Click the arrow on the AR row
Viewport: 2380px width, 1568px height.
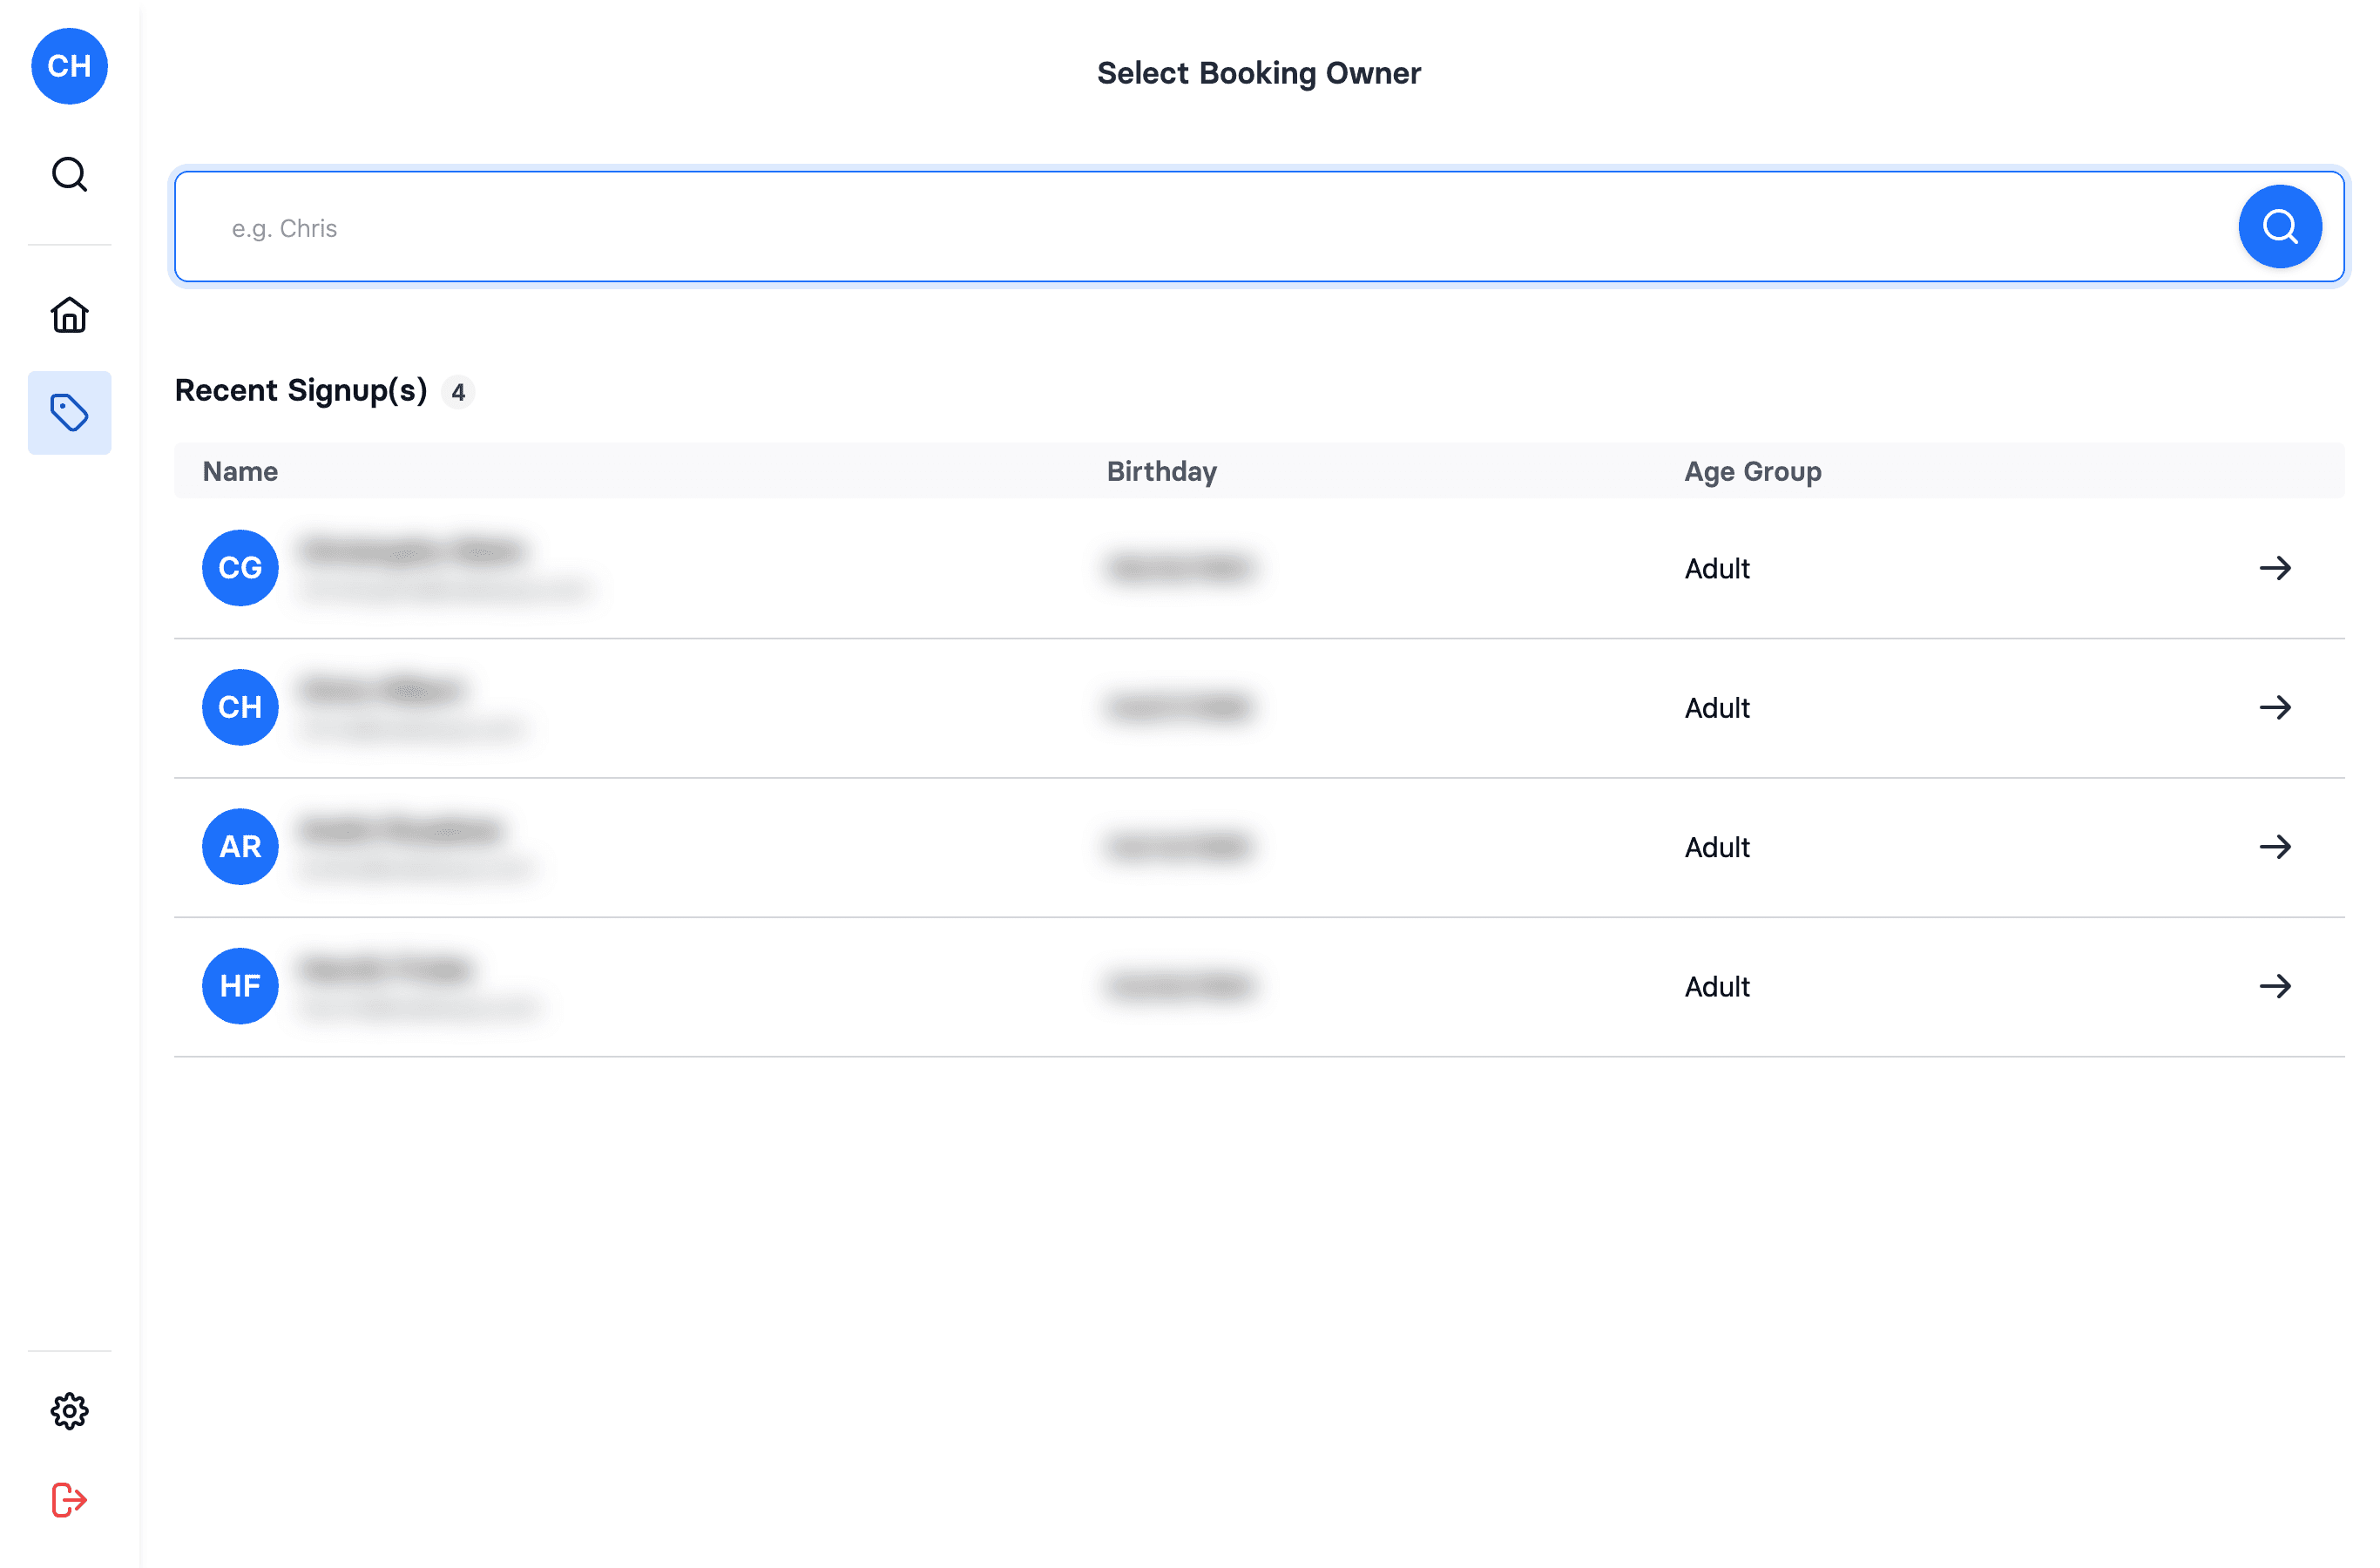[x=2275, y=847]
